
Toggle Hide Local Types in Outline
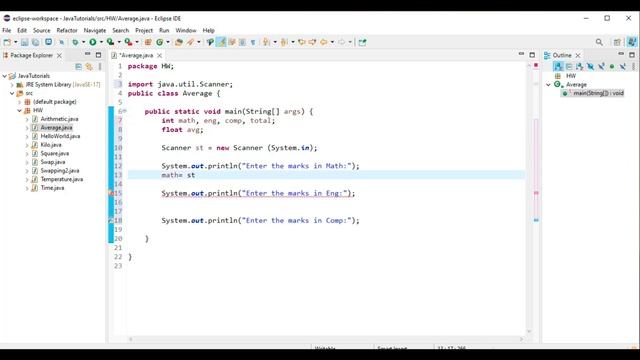[x=622, y=66]
